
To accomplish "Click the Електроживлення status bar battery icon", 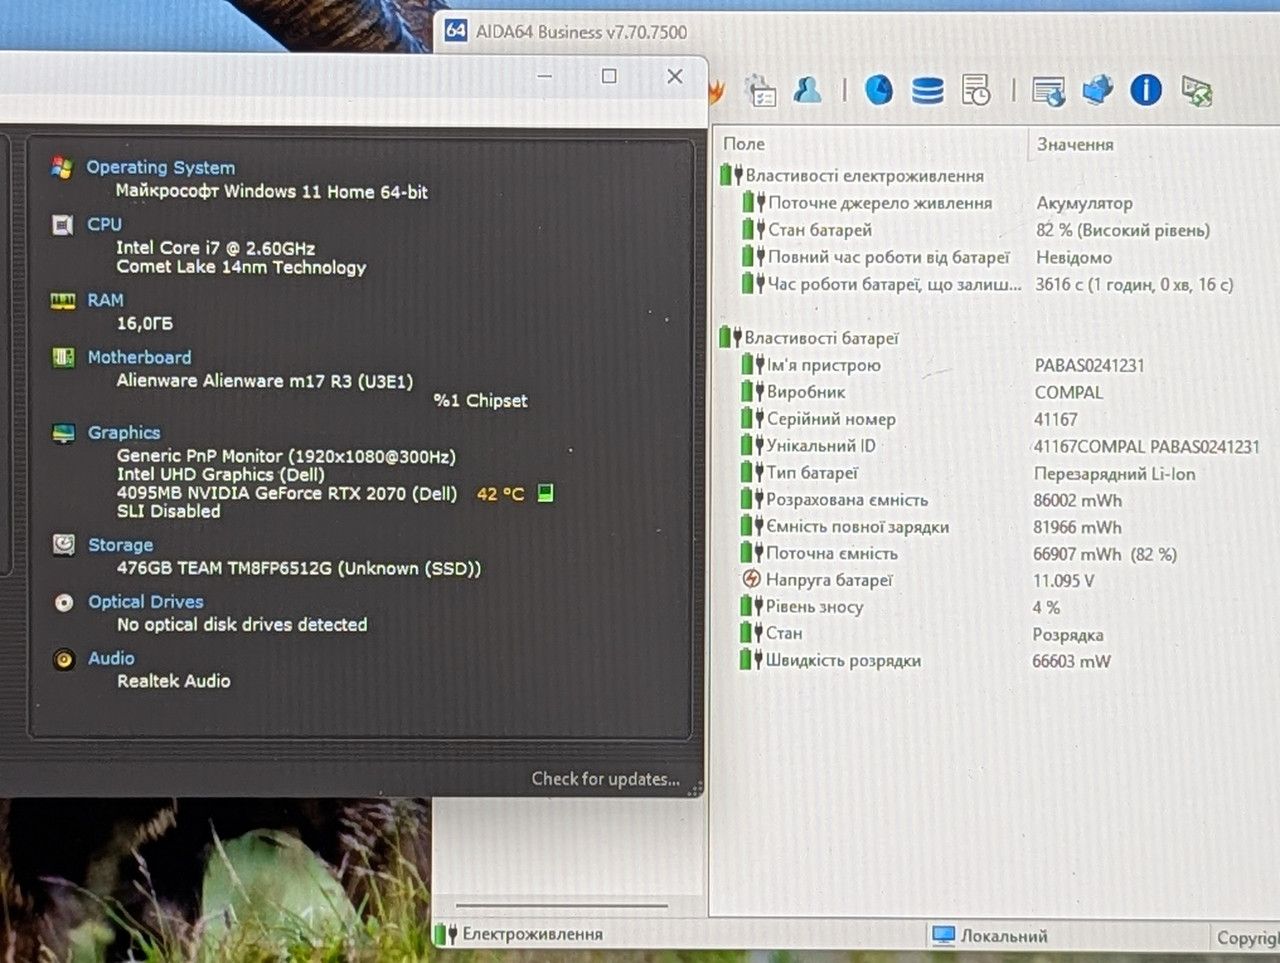I will pos(445,934).
